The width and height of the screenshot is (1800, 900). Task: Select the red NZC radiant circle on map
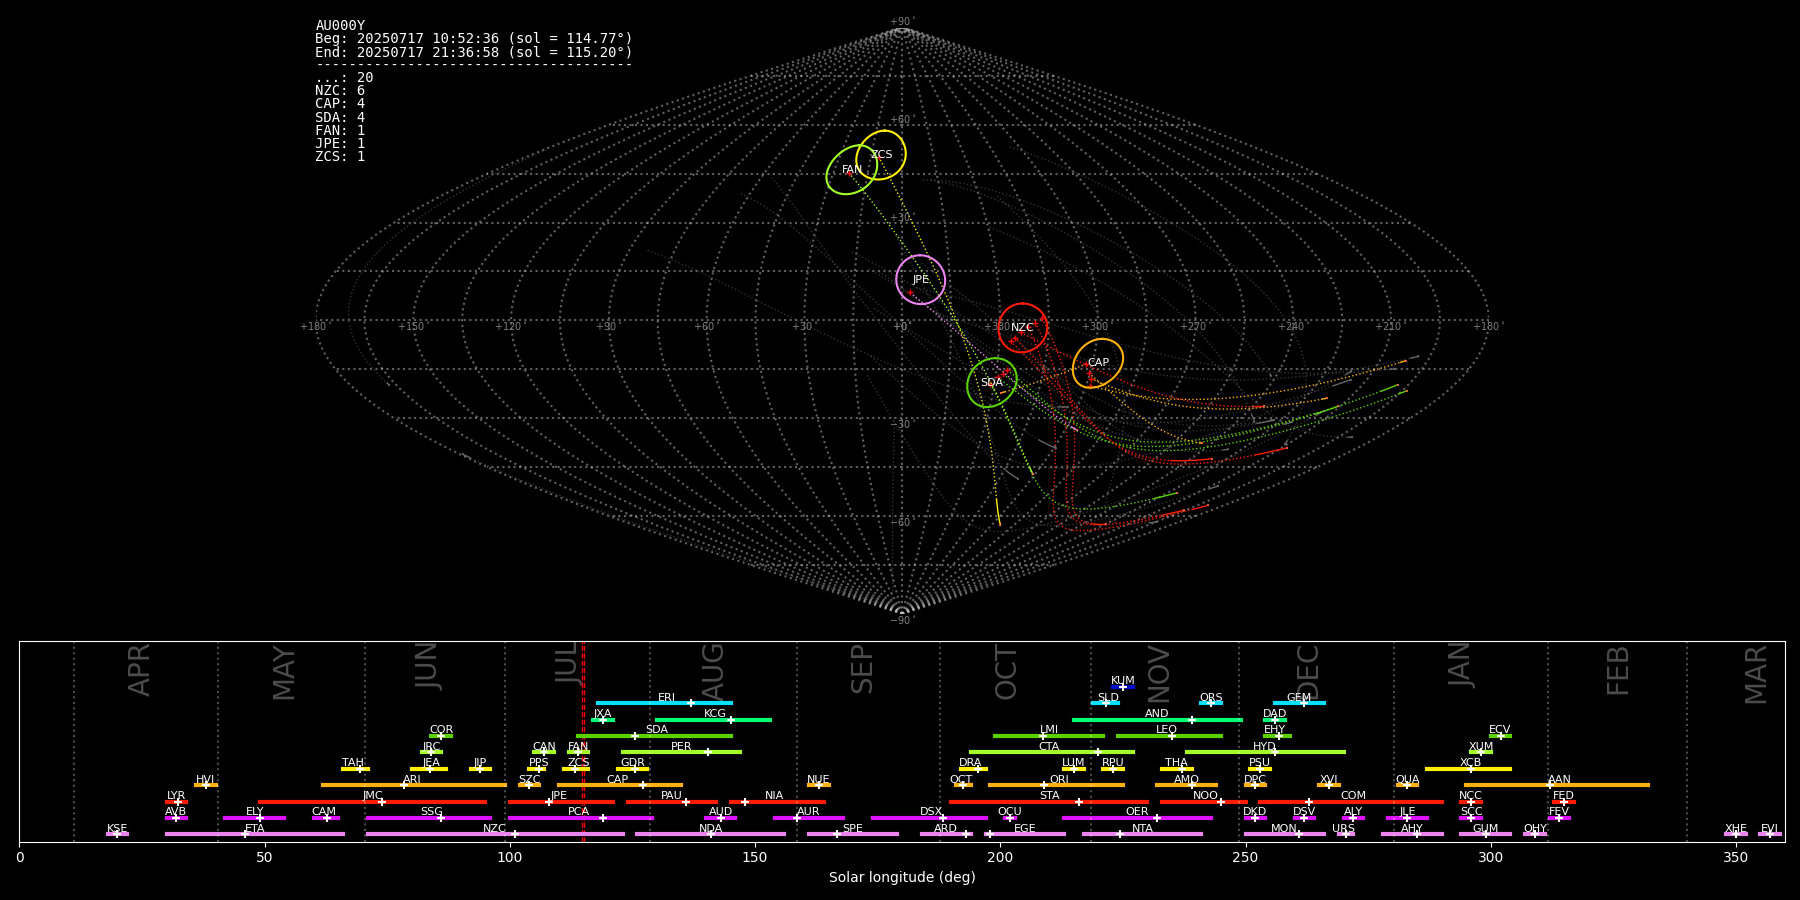pyautogui.click(x=1022, y=328)
